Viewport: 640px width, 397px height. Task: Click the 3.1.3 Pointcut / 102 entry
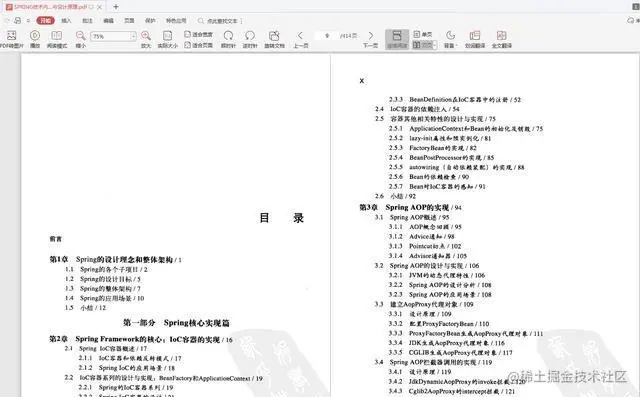425,246
